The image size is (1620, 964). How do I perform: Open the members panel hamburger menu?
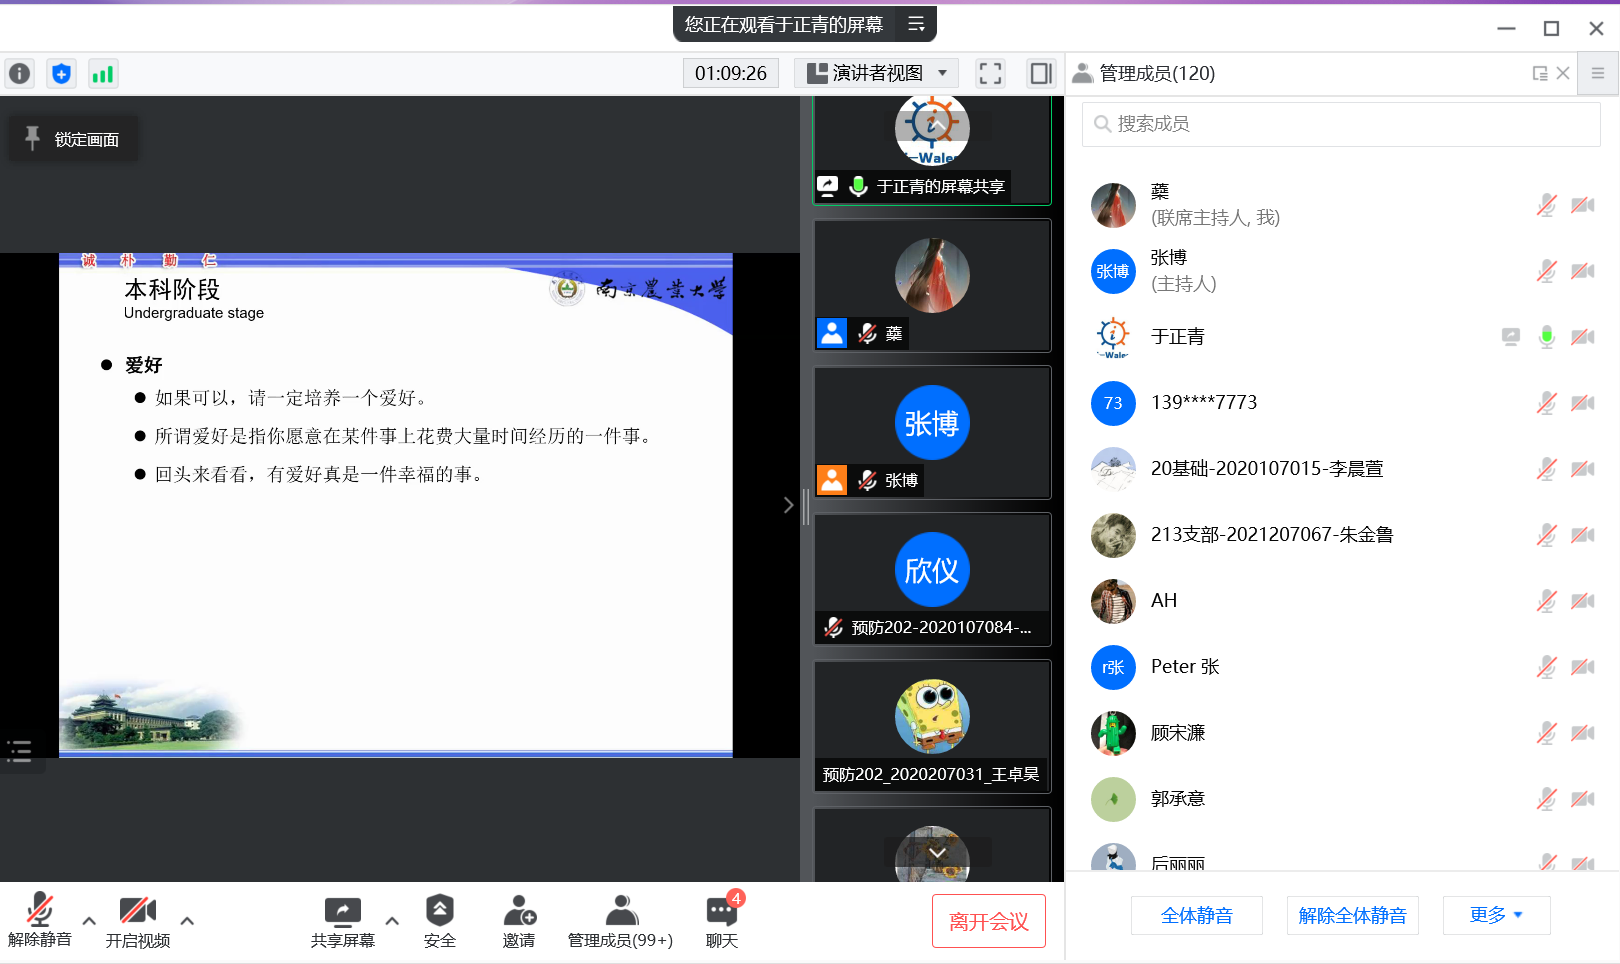coord(1598,74)
